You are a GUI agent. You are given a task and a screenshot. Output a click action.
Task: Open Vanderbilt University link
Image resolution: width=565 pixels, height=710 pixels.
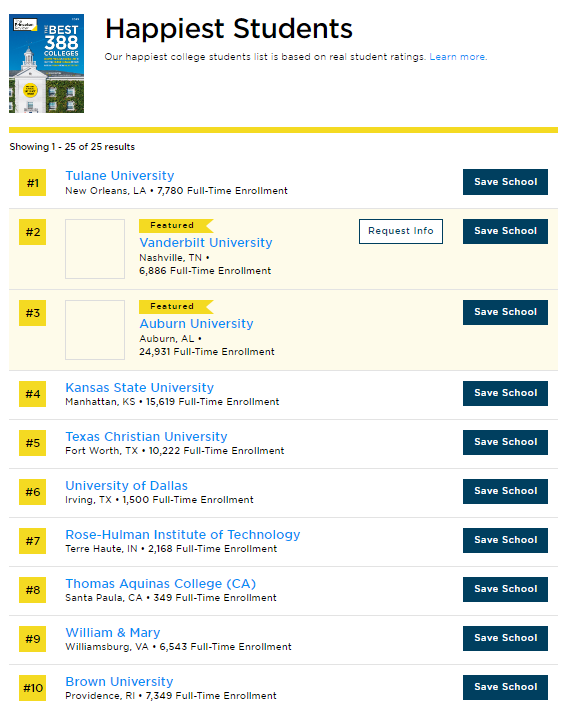coord(206,243)
